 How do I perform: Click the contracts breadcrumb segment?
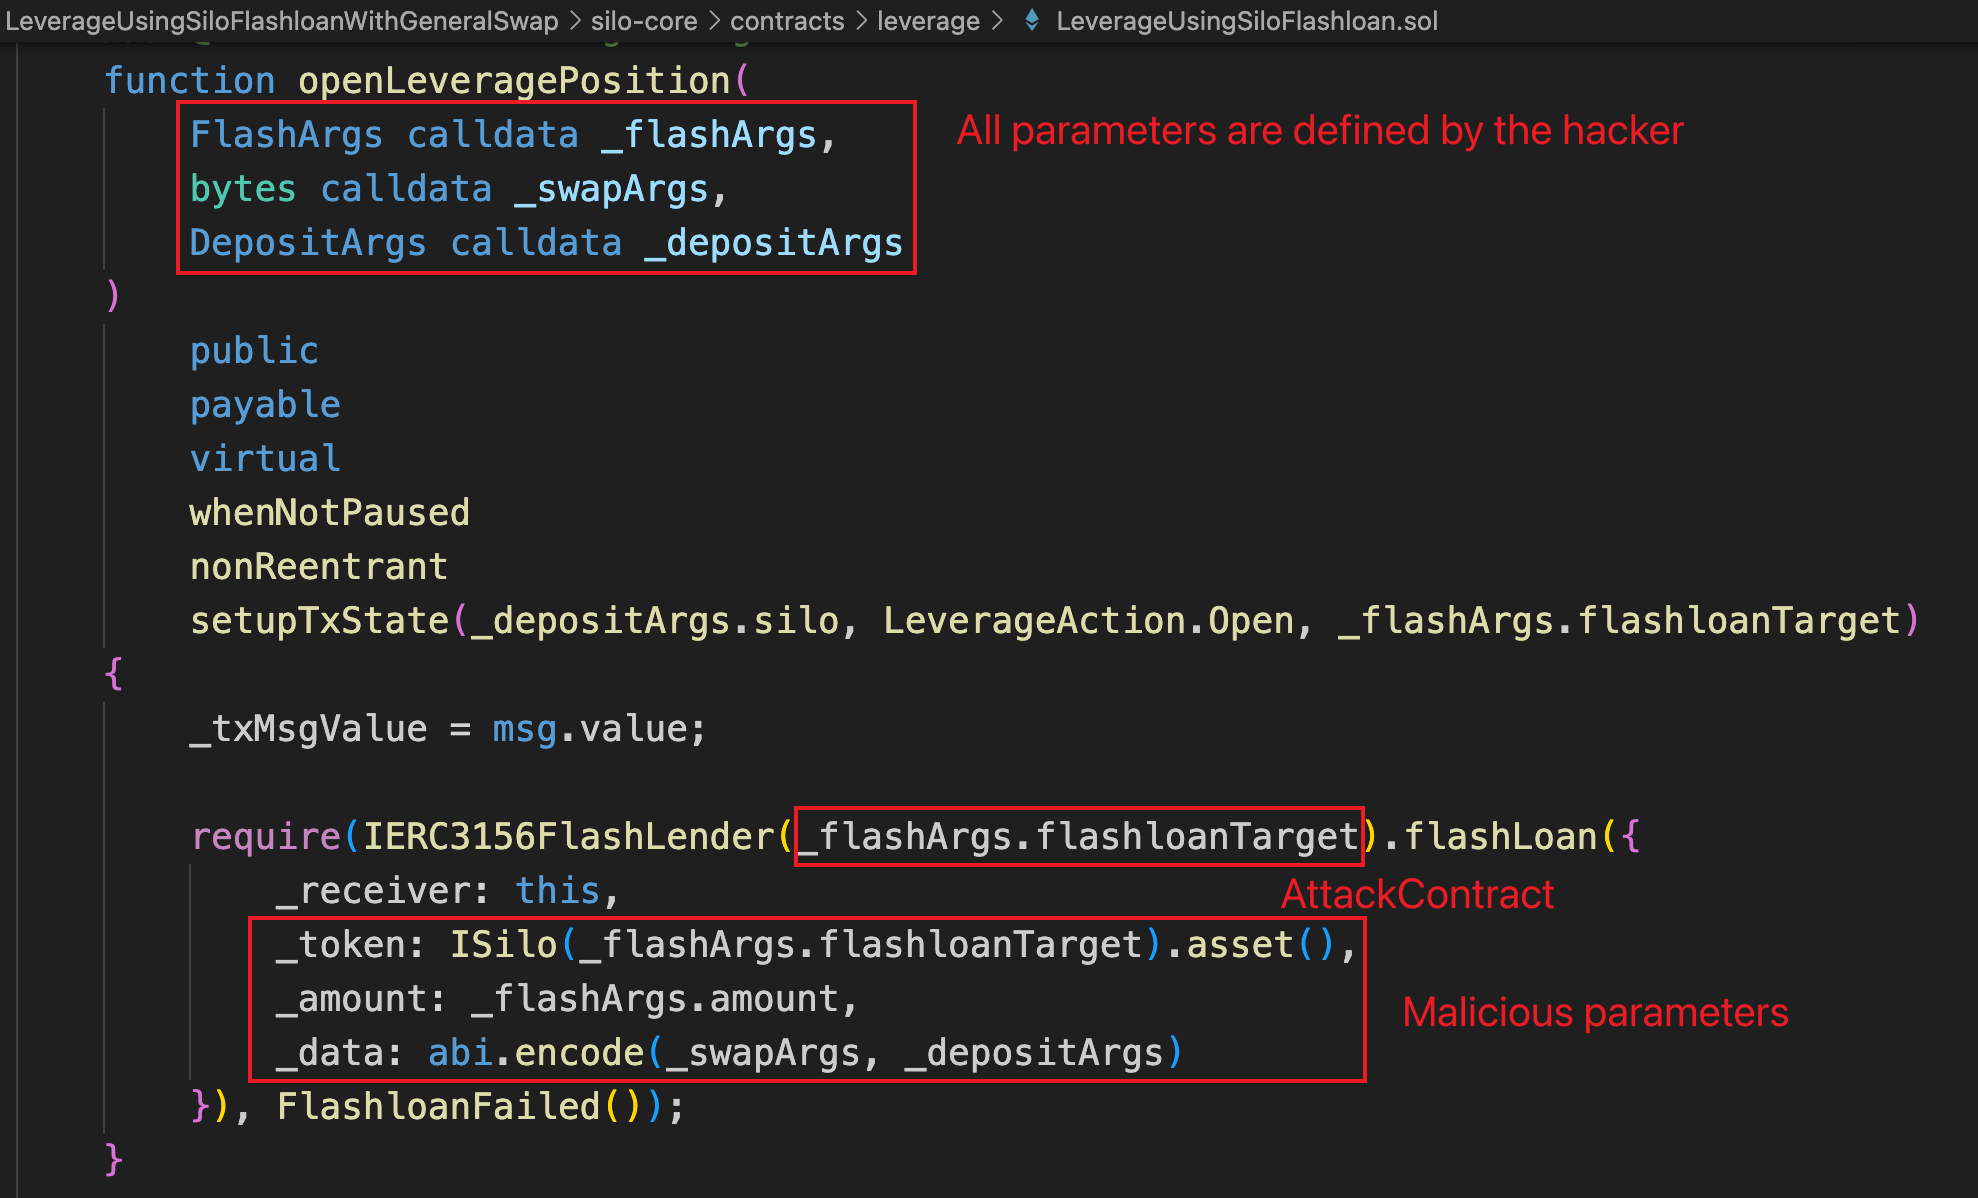pos(787,21)
